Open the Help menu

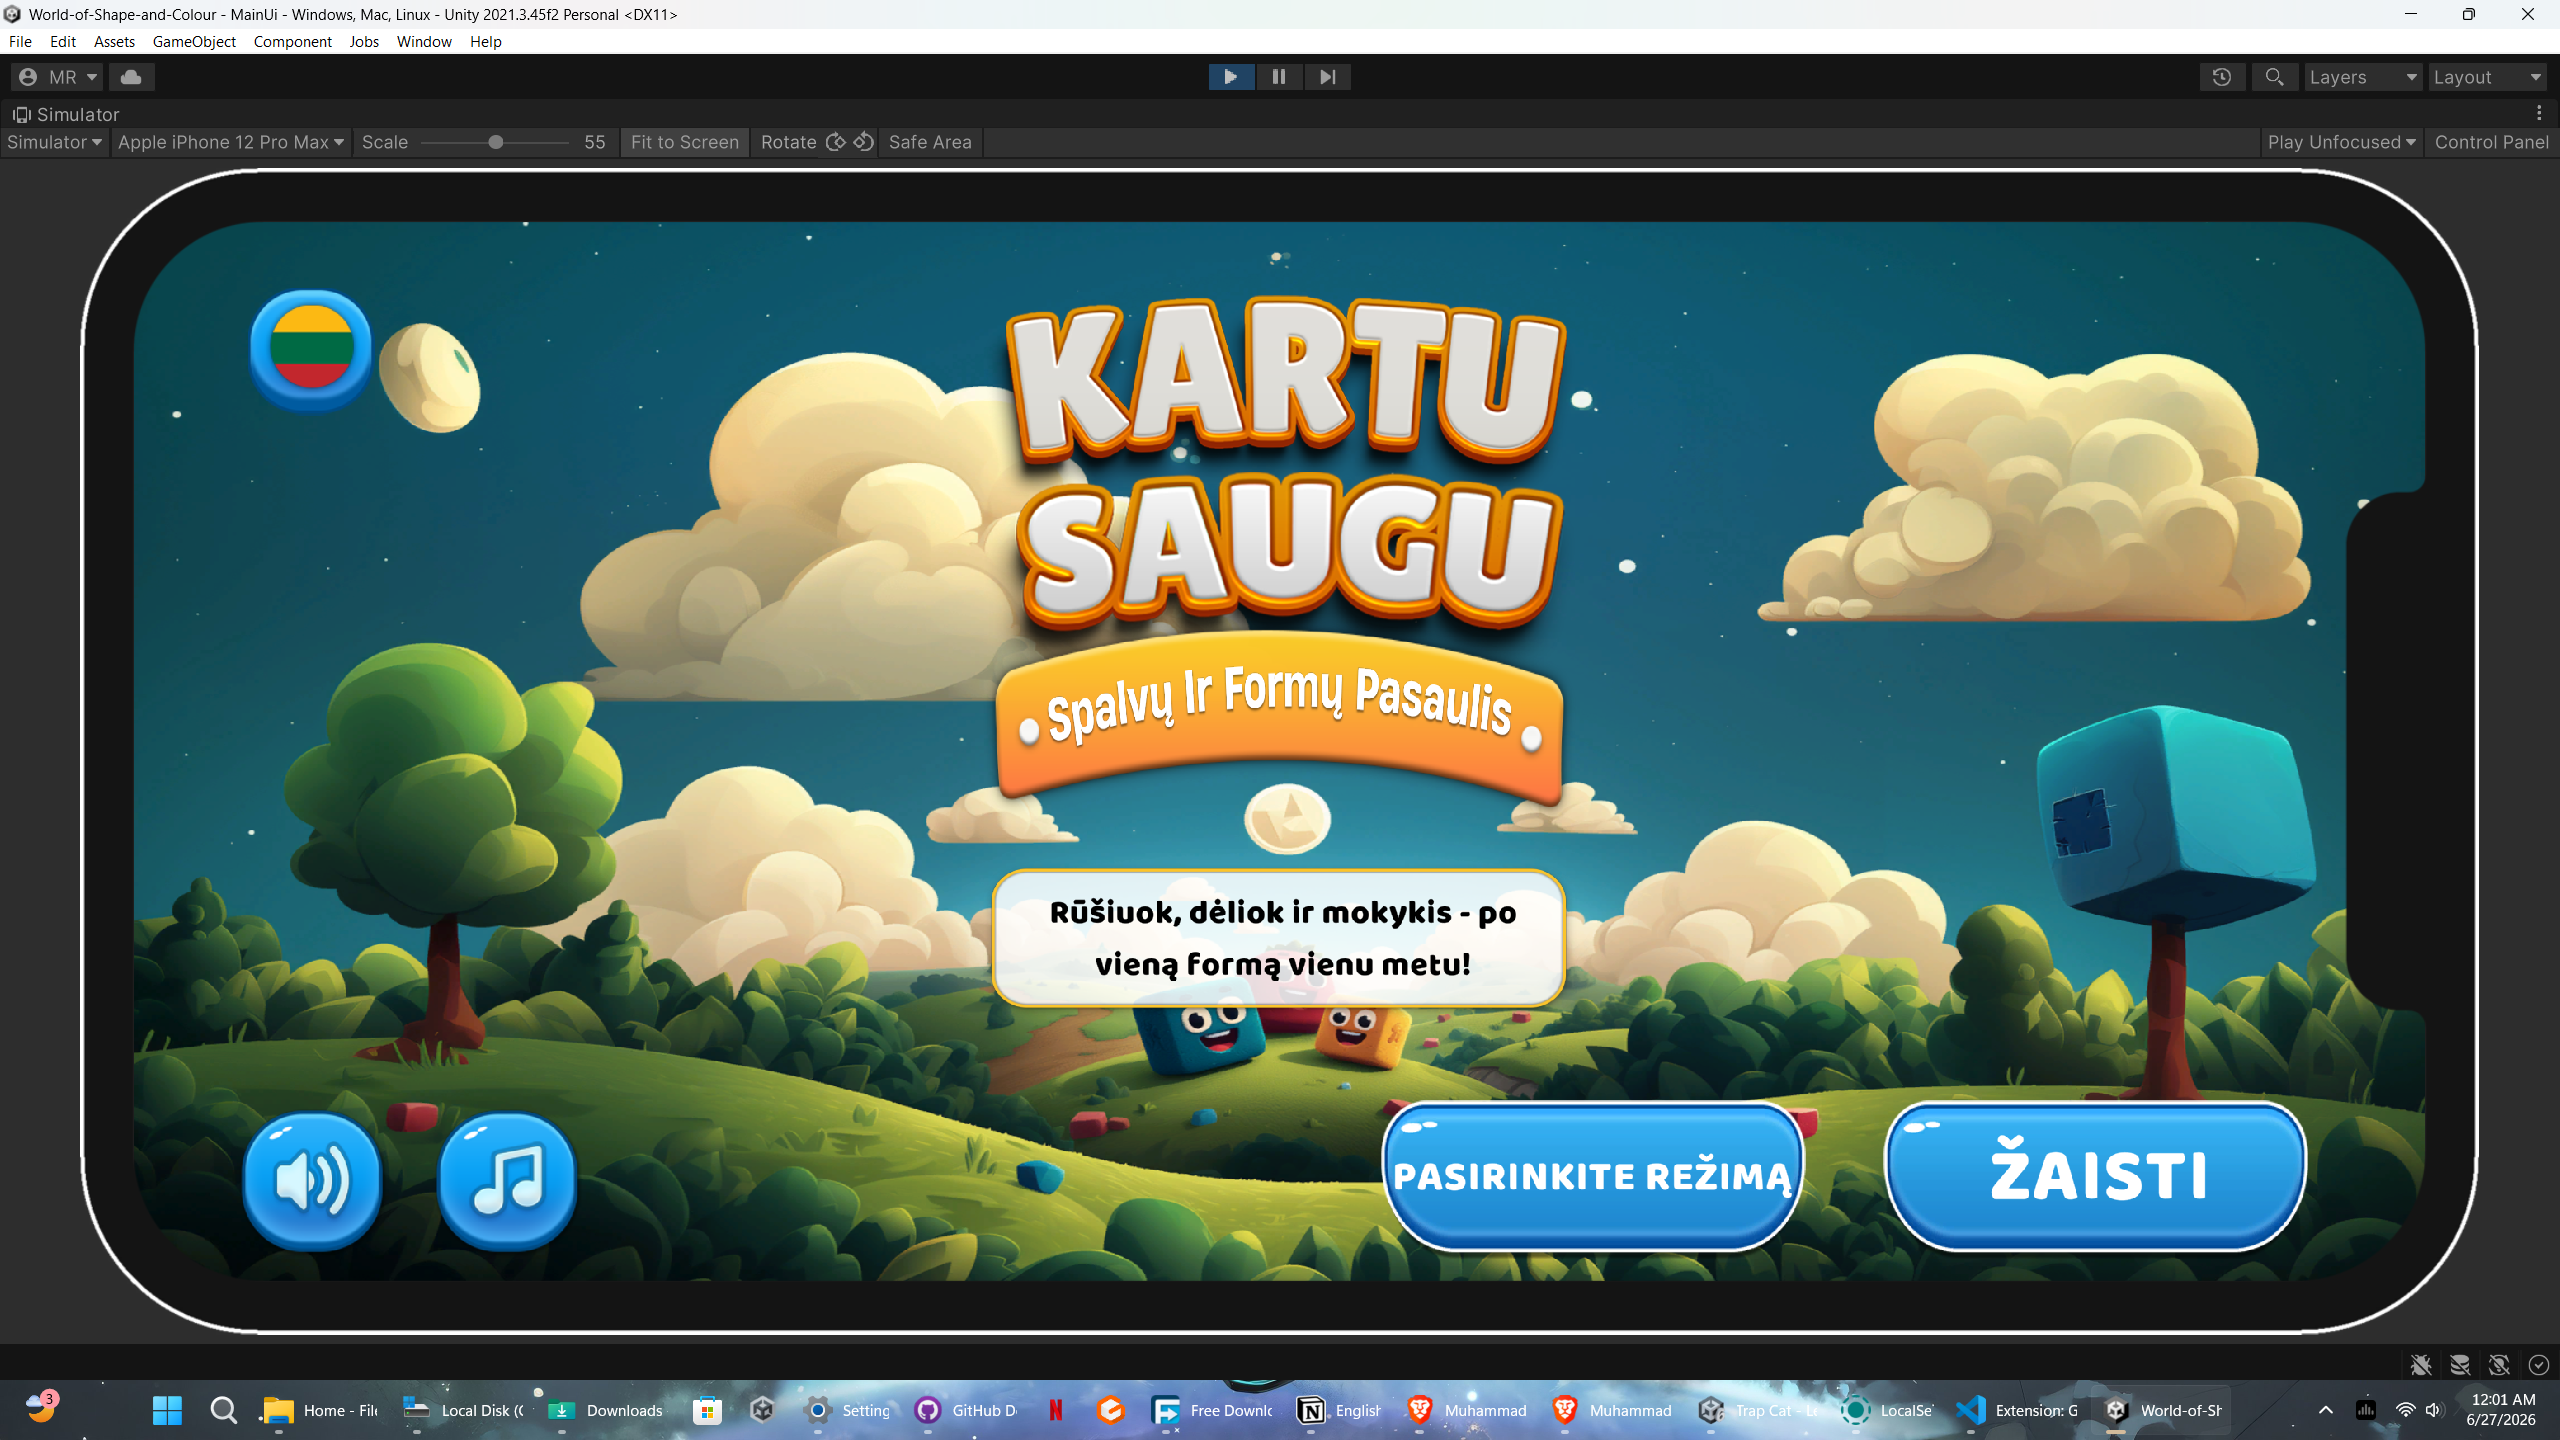click(x=485, y=41)
